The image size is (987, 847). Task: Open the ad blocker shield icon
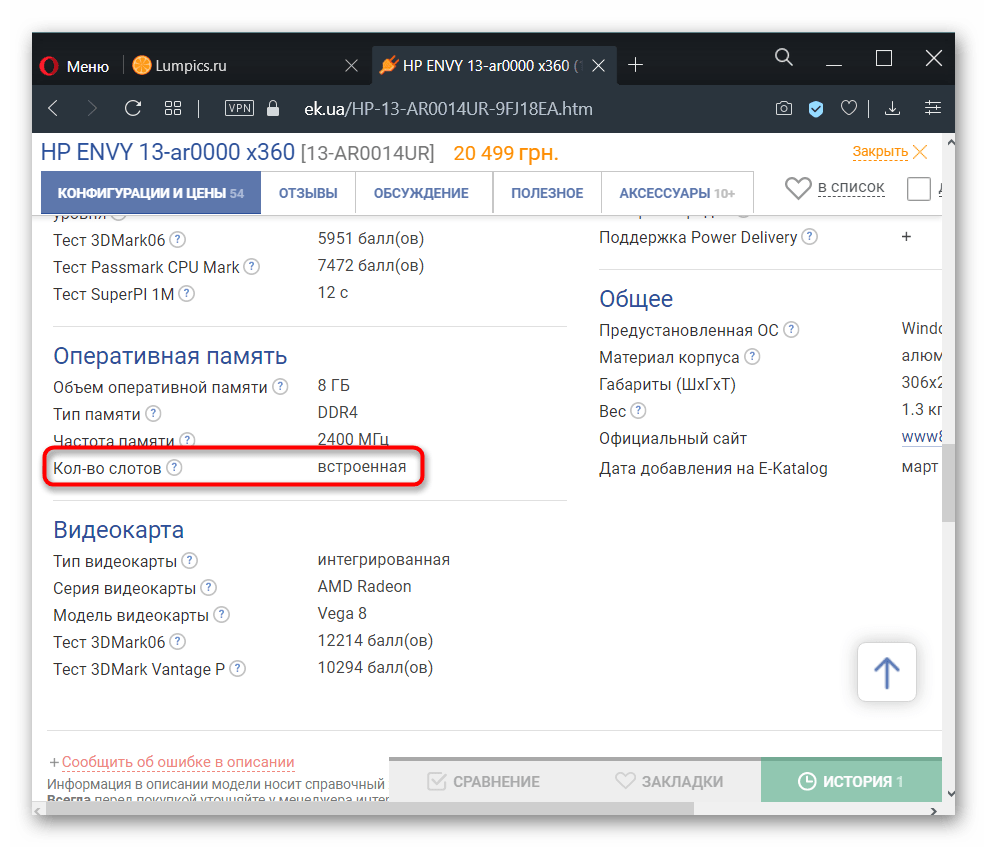tap(816, 108)
